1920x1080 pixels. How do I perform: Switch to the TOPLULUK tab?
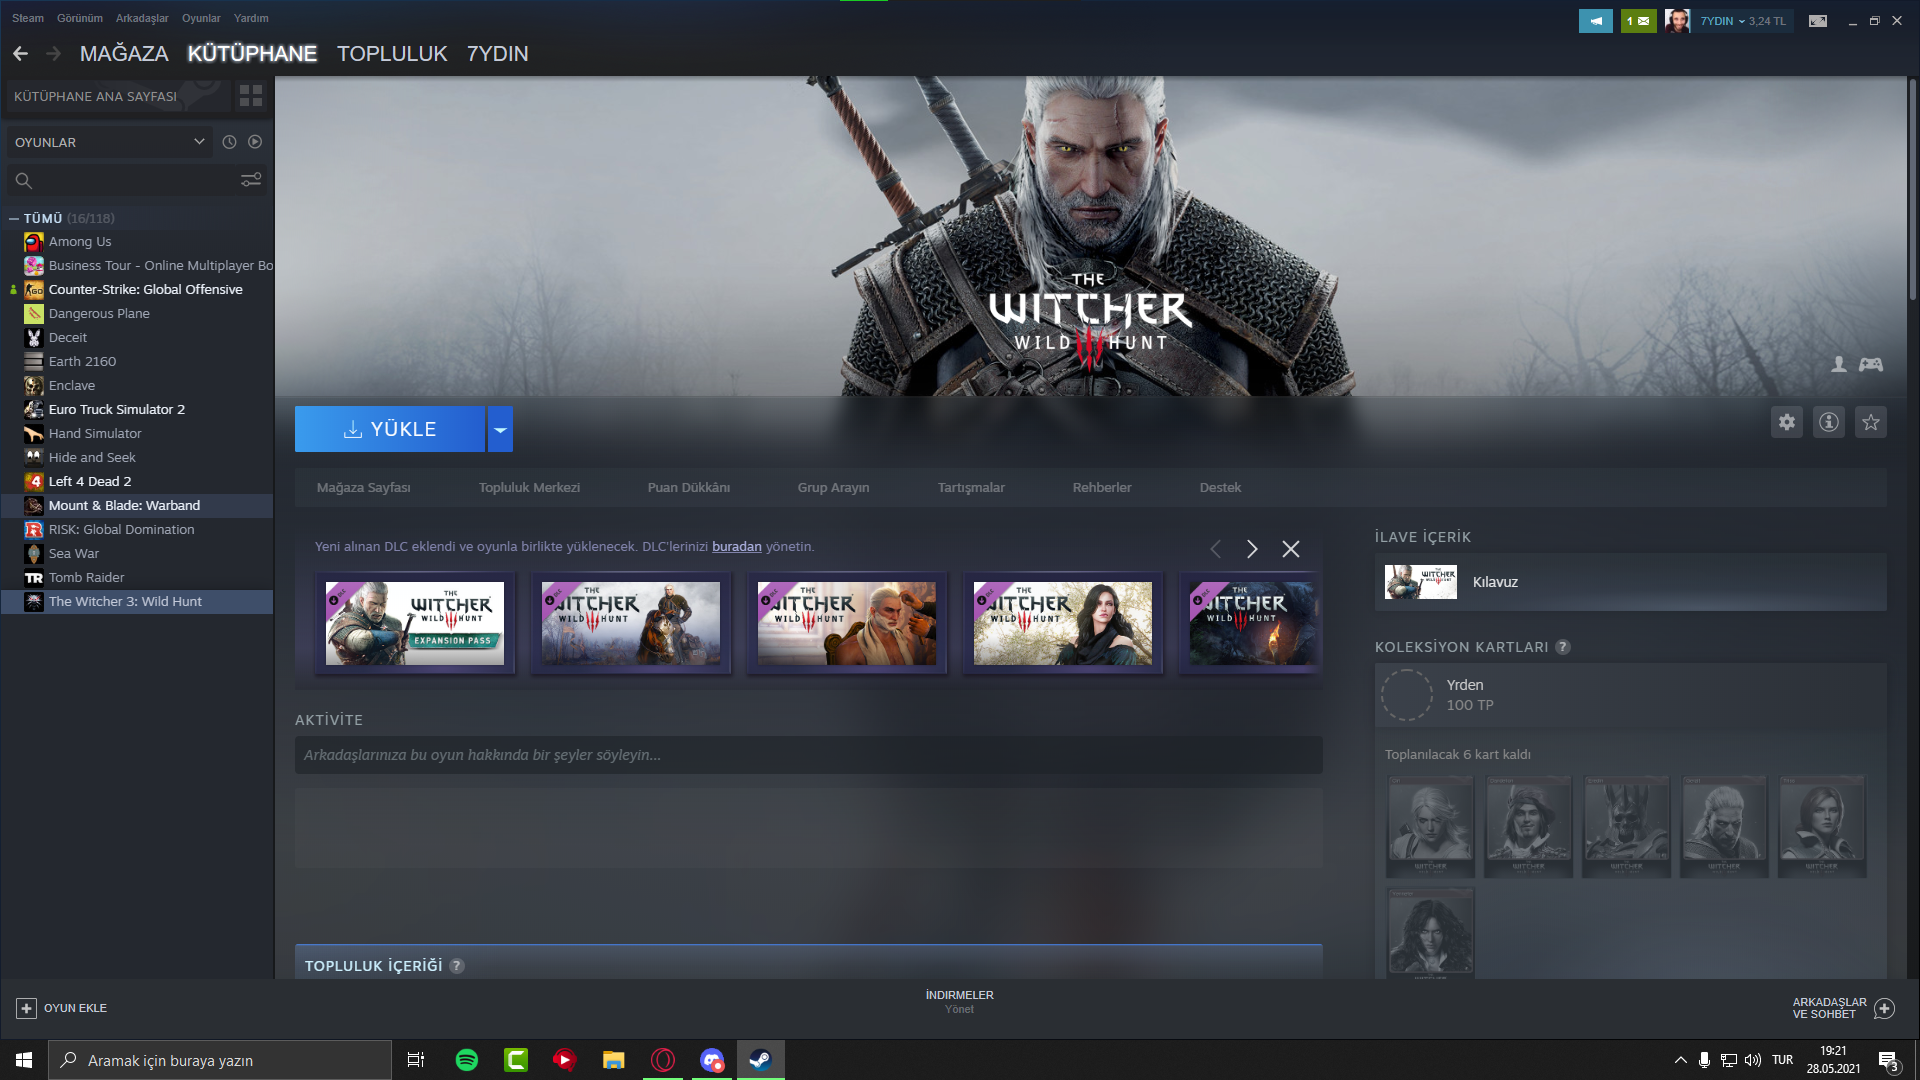click(391, 54)
